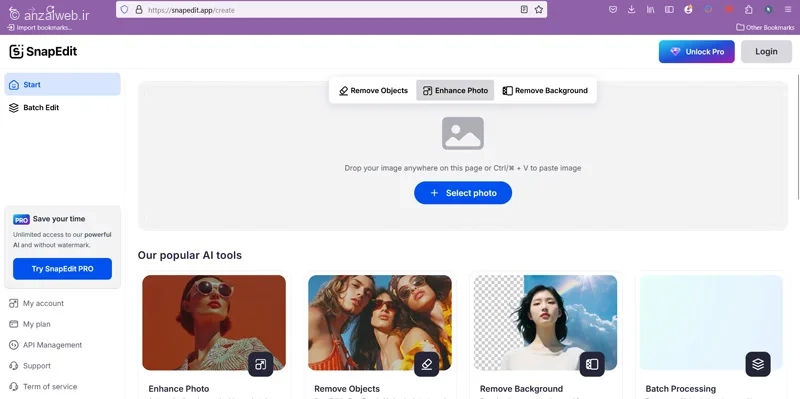The width and height of the screenshot is (800, 399).
Task: Toggle reader view icon in address bar
Action: pos(524,9)
